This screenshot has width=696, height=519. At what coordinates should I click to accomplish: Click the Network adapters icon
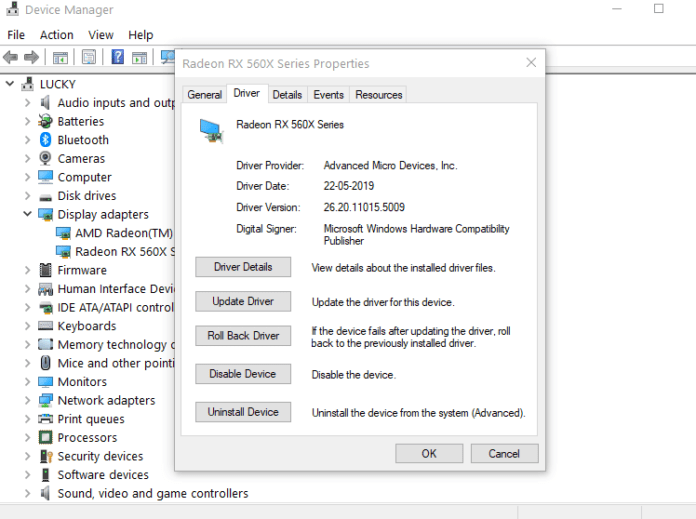(45, 400)
